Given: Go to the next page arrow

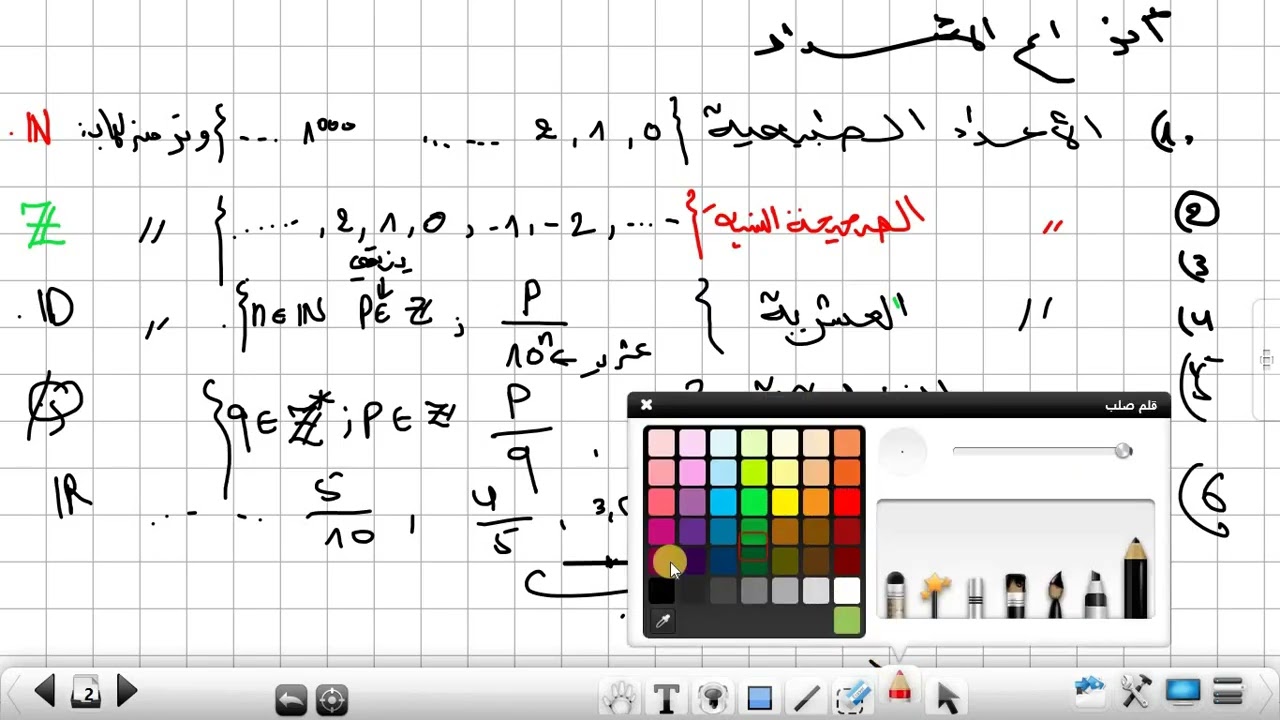Looking at the screenshot, I should coord(127,691).
